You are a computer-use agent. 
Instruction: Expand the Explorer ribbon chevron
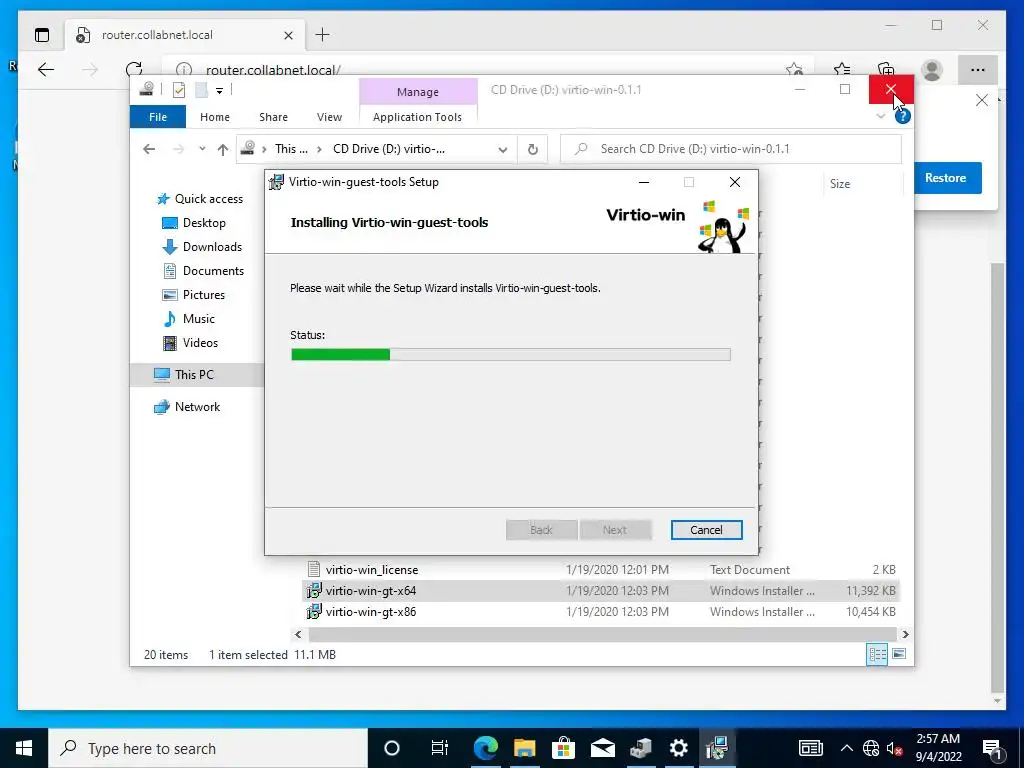tap(881, 116)
